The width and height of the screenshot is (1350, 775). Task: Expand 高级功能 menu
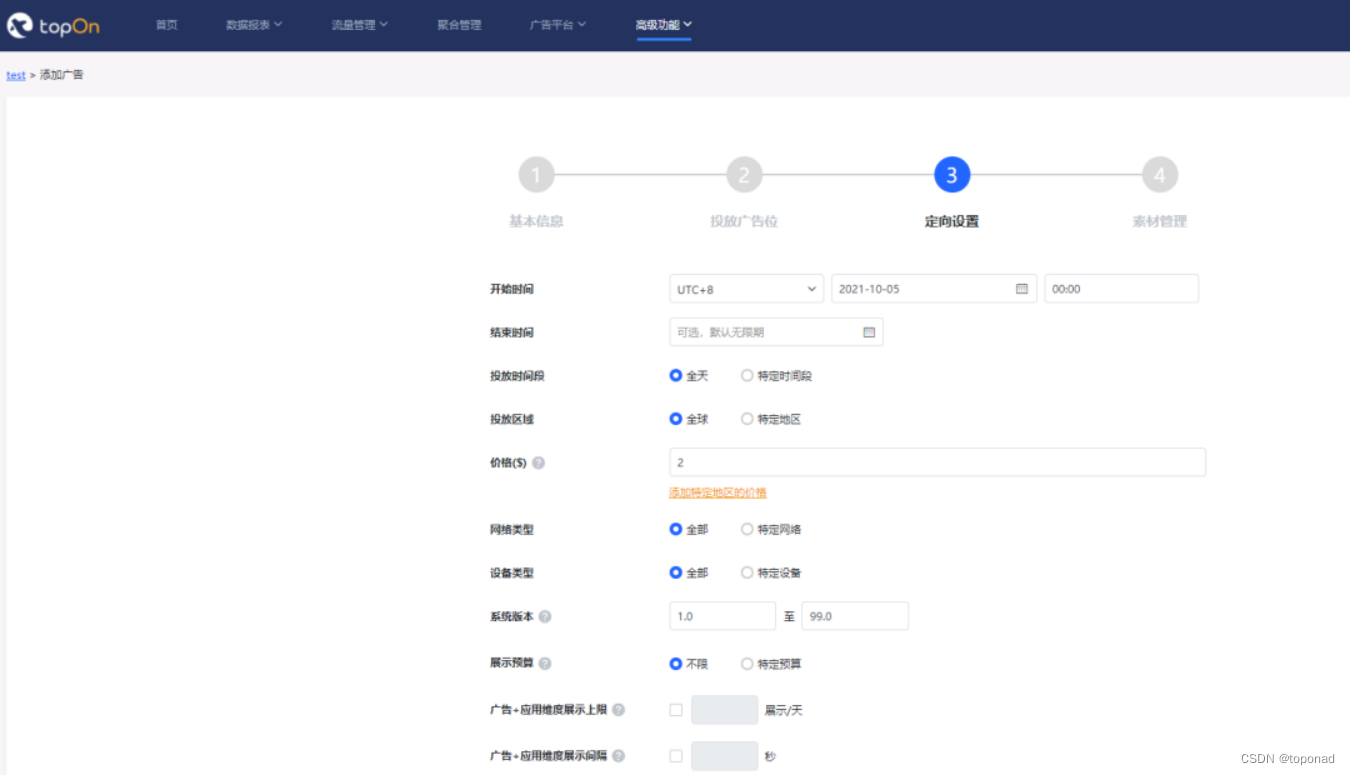click(664, 25)
